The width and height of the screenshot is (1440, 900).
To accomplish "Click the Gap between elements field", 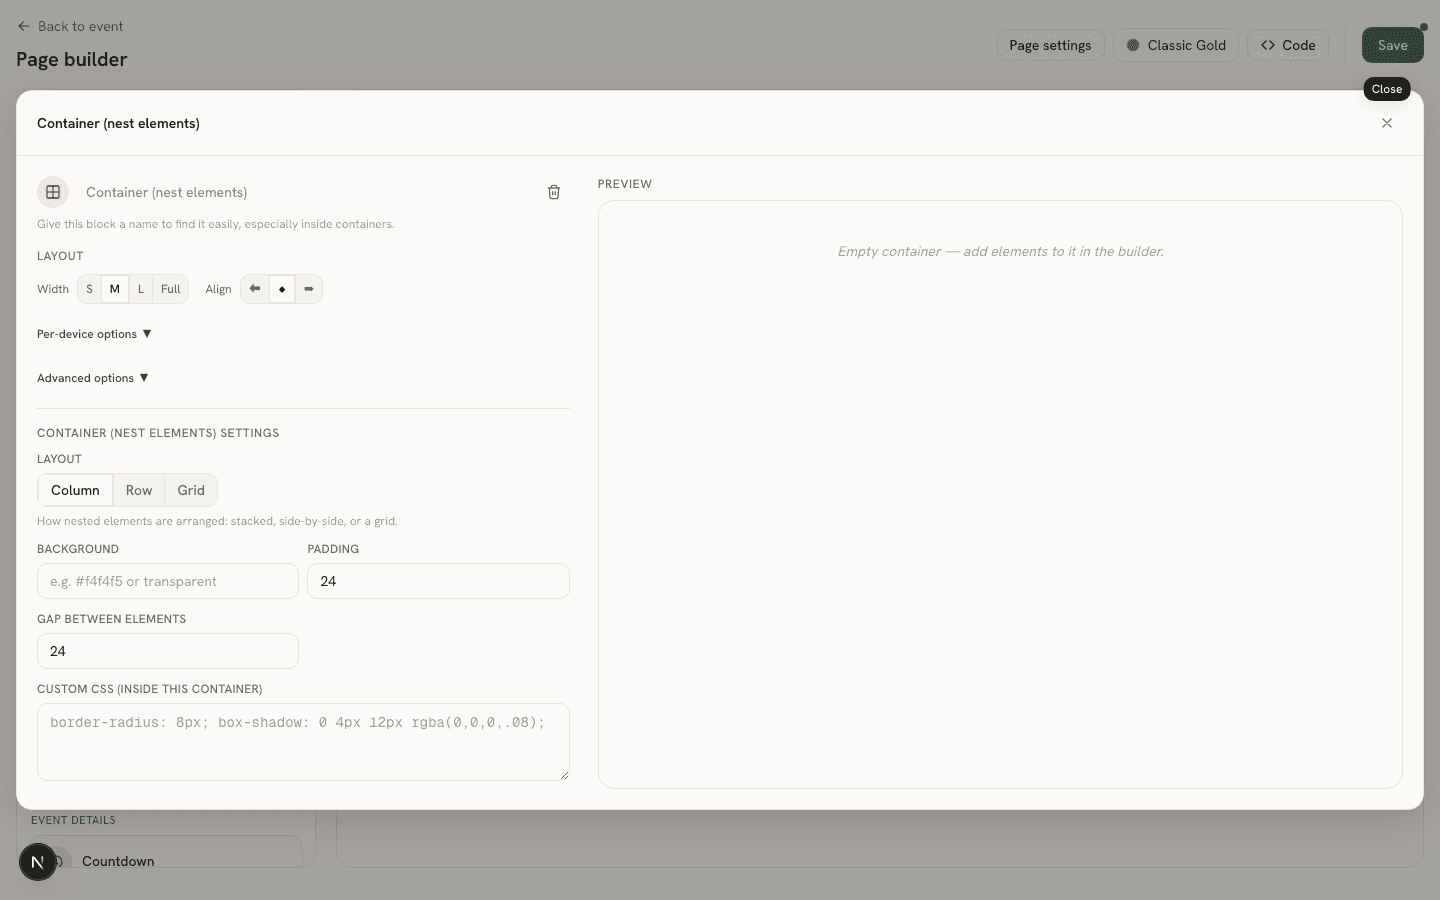I will 168,651.
